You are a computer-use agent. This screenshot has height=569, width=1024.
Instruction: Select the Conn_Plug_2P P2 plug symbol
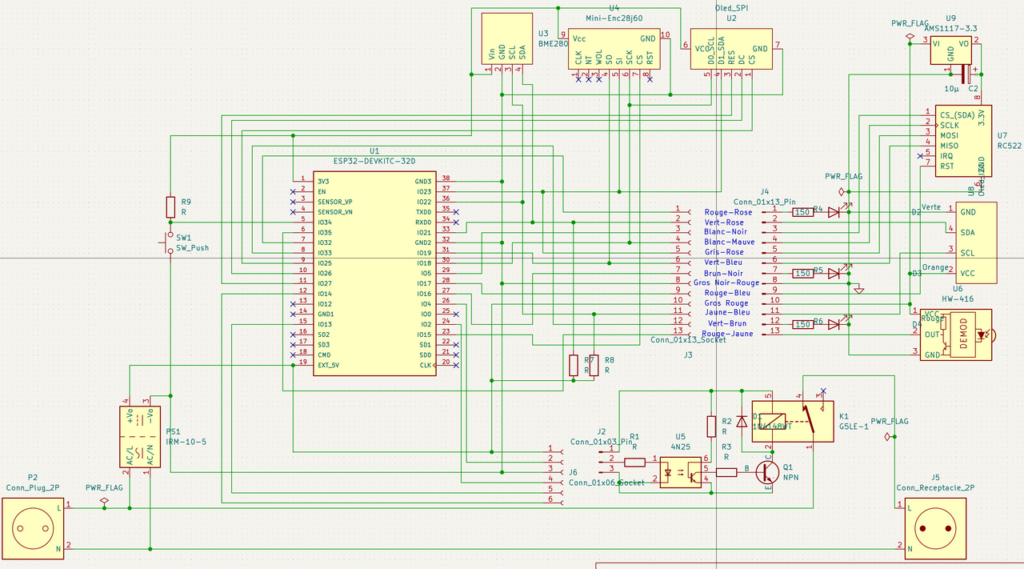click(x=33, y=528)
